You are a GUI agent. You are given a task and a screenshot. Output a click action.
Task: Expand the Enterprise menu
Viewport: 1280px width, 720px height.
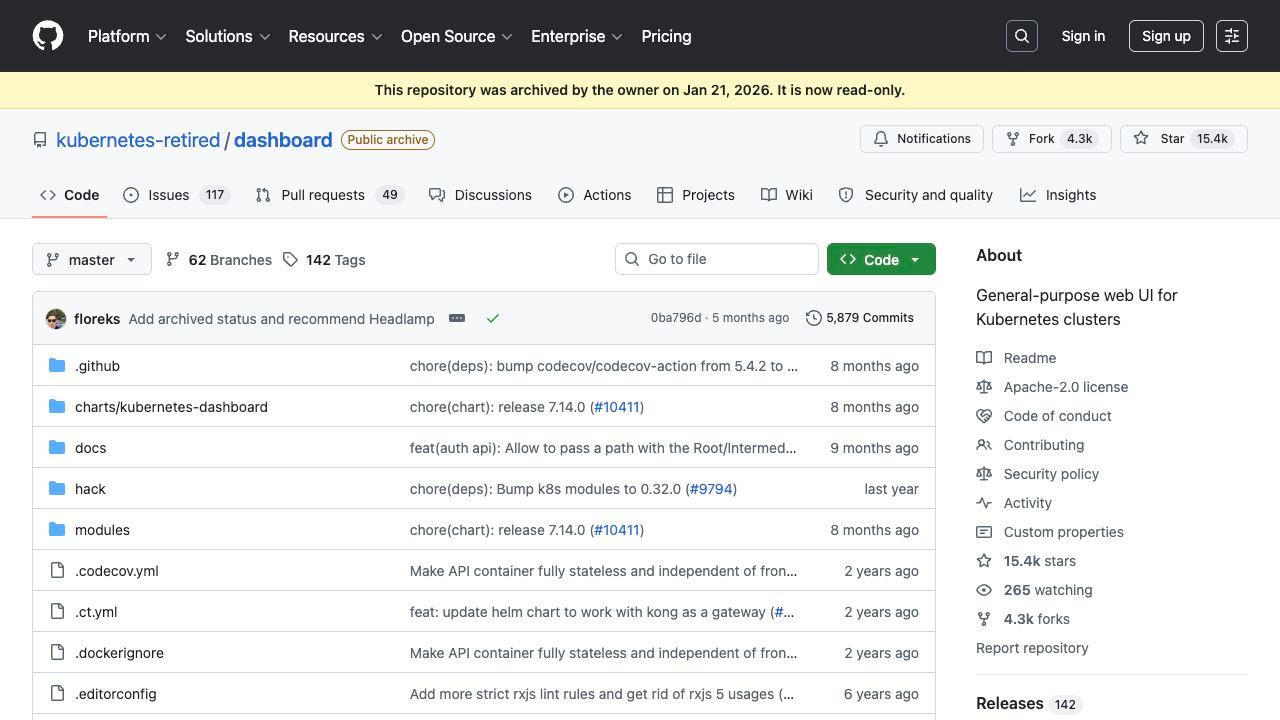pos(577,36)
